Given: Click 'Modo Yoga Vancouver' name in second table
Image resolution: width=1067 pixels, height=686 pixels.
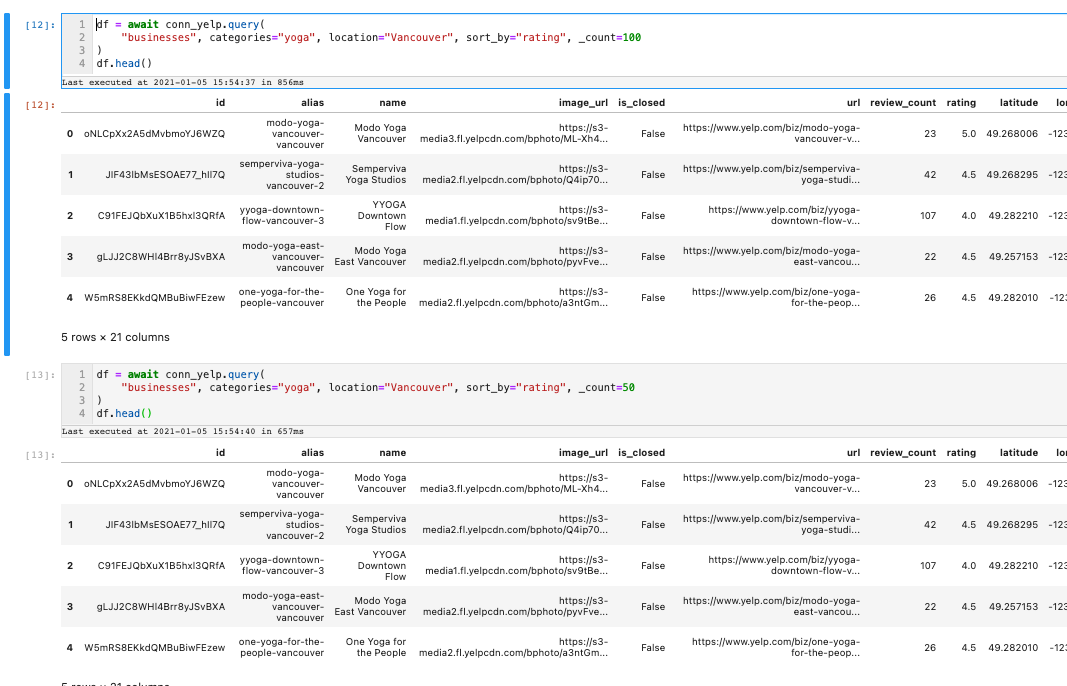Looking at the screenshot, I should coord(380,483).
